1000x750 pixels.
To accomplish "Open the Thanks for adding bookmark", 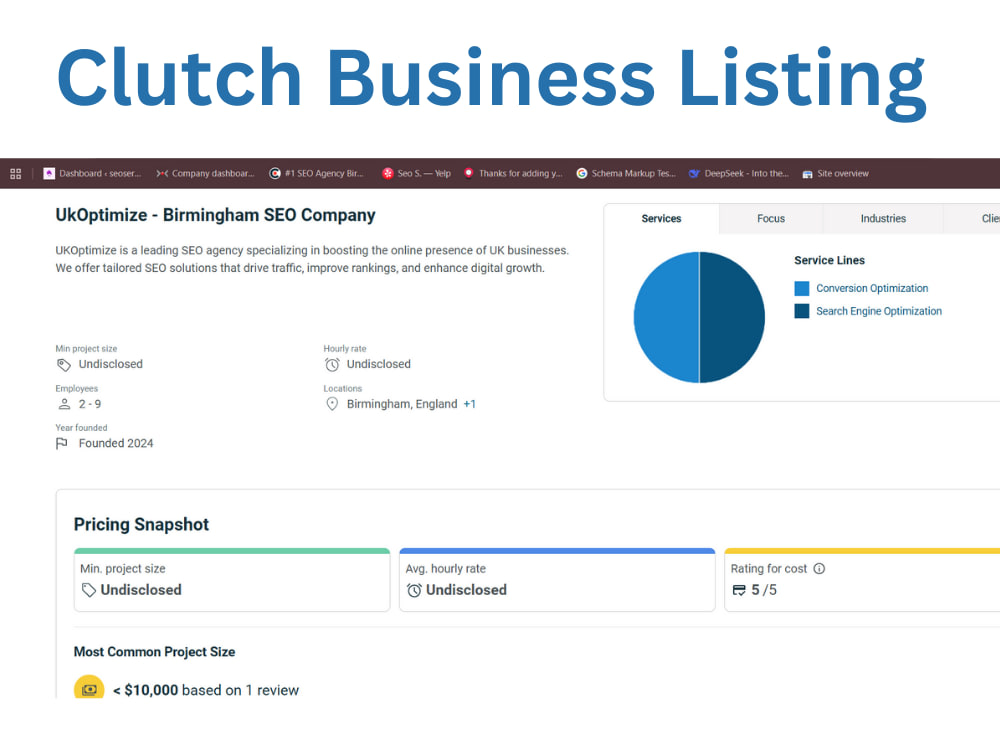I will click(x=513, y=173).
